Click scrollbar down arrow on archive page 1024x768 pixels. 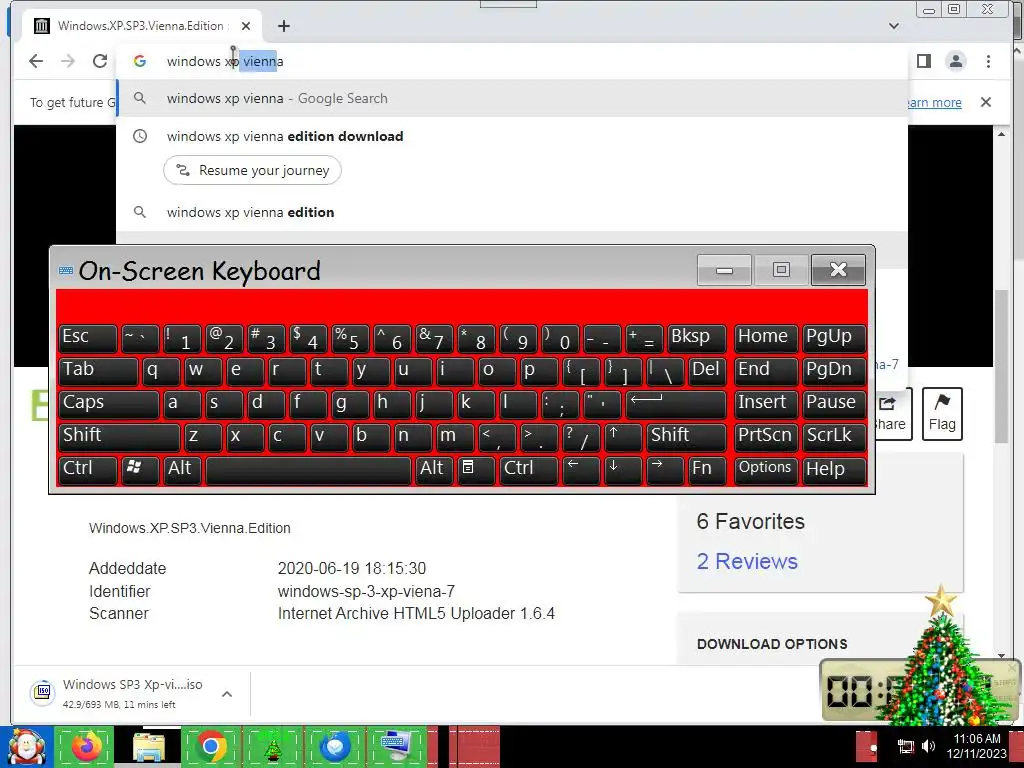pyautogui.click(x=1001, y=656)
